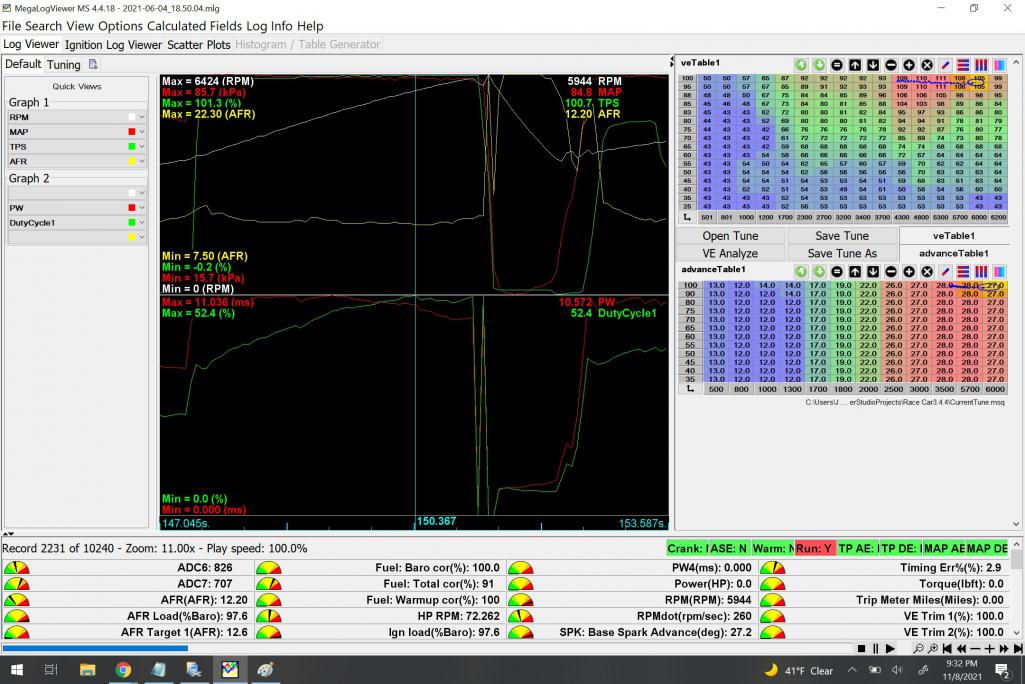Viewport: 1025px width, 684px height.
Task: Open the RPM field dropdown in Graph 1
Action: 142,117
